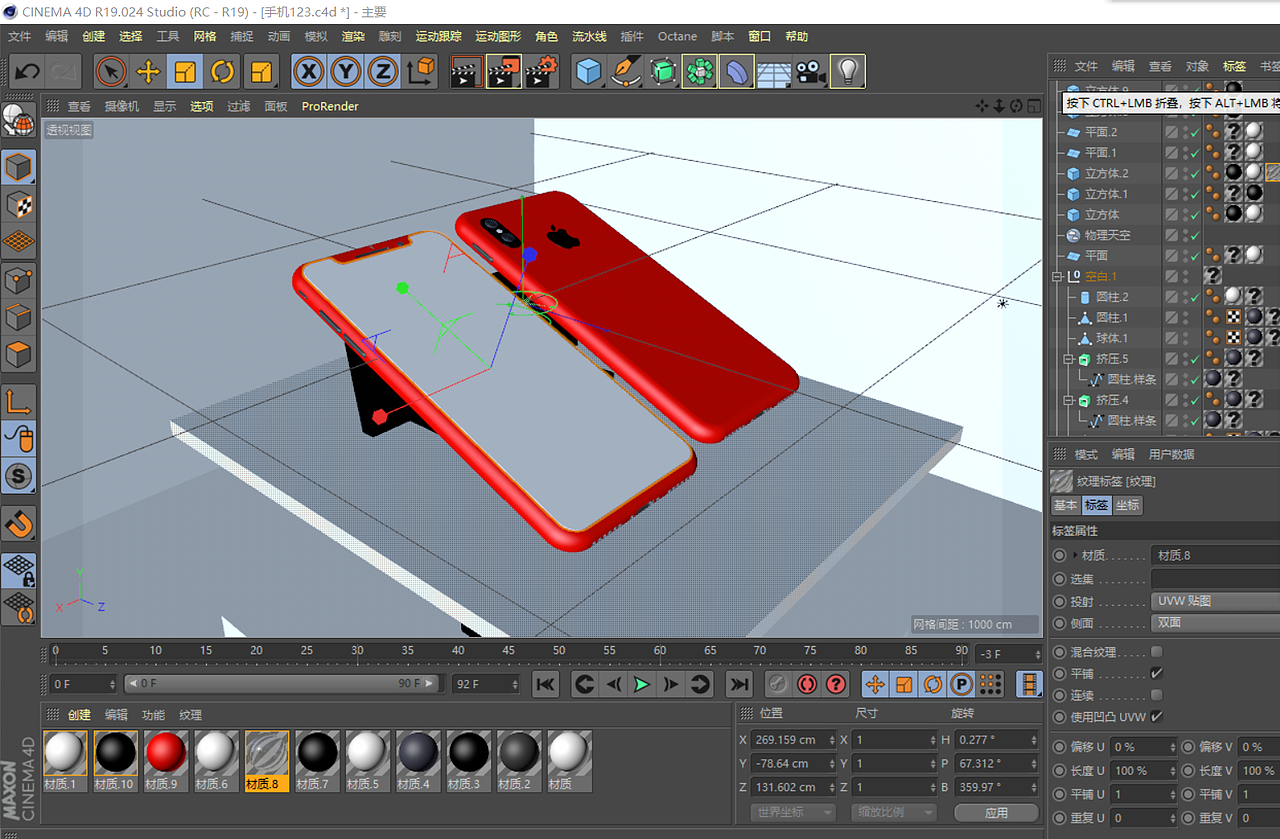Go to the end of the animation
Screen dimensions: 1280x839
click(739, 684)
